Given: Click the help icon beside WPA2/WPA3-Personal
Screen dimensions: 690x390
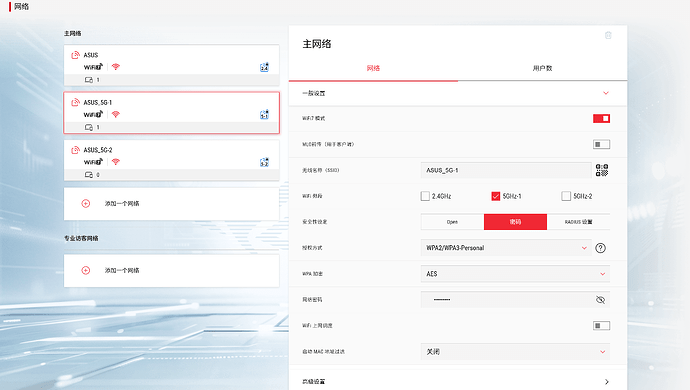Looking at the screenshot, I should pos(600,248).
